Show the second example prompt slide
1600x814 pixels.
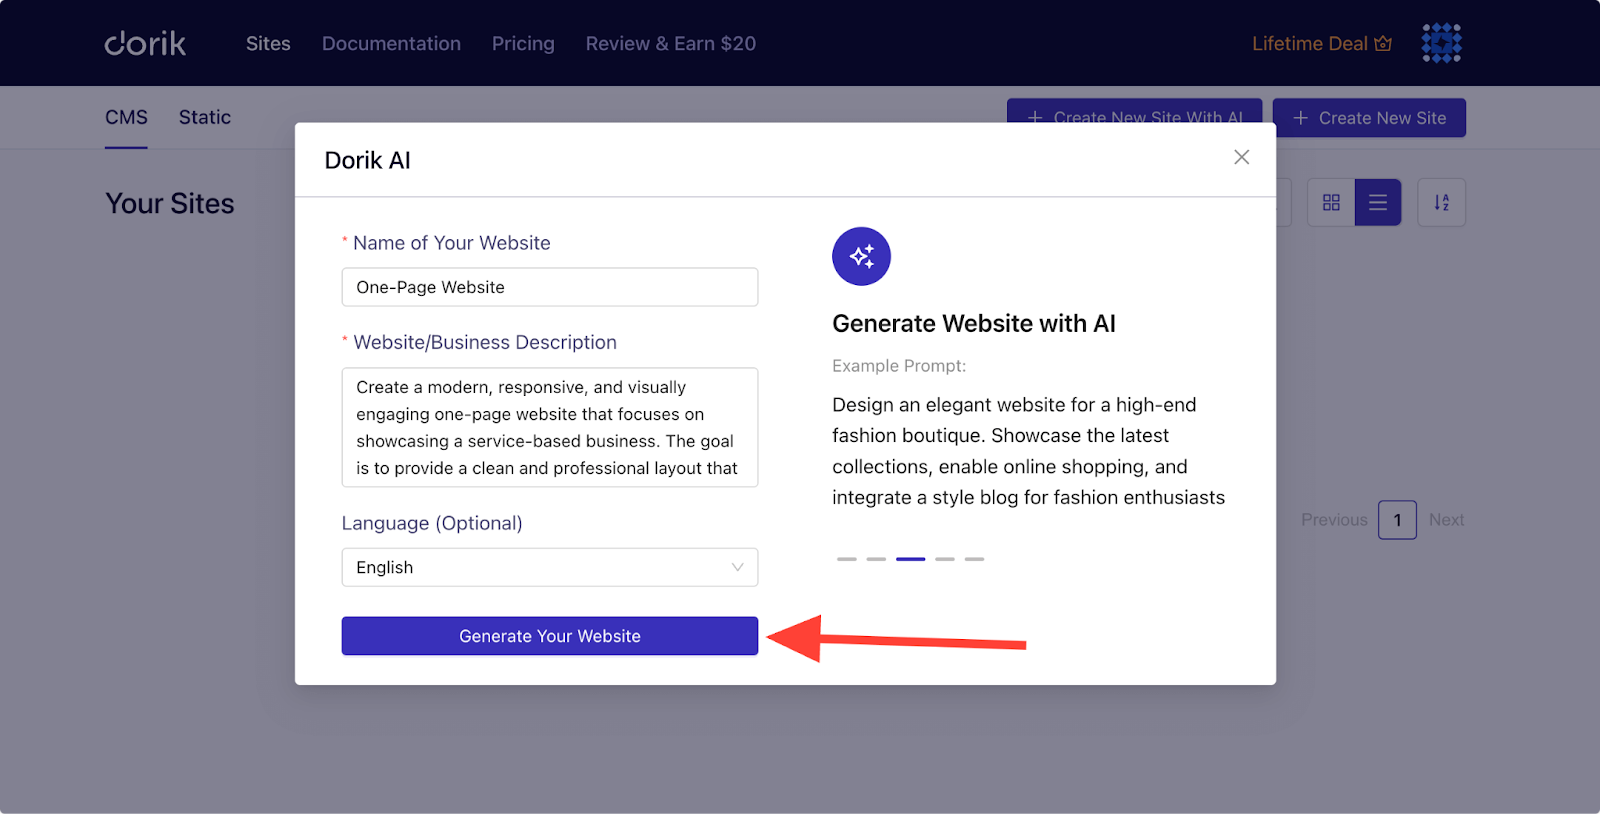[x=876, y=559]
